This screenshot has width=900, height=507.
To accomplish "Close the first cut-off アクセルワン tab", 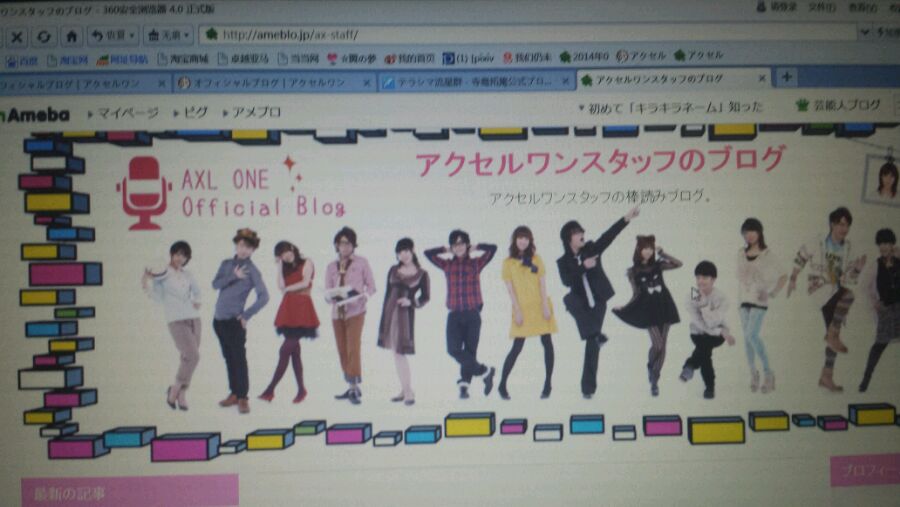I will coord(161,84).
